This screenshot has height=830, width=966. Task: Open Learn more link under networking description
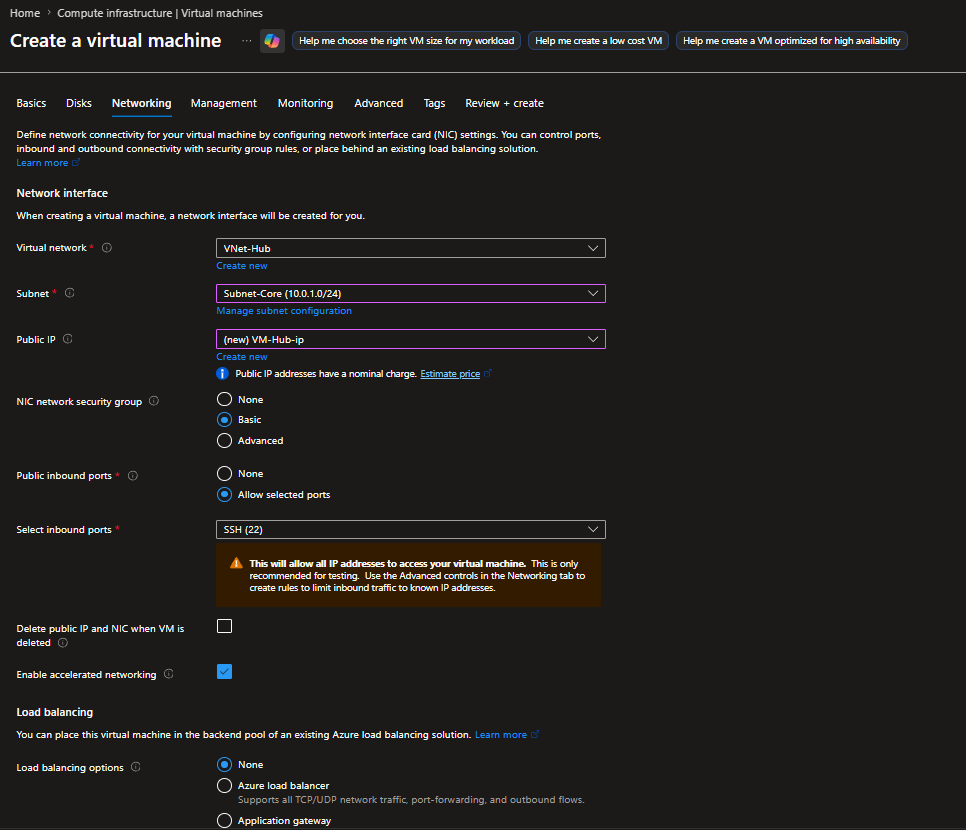(x=43, y=163)
